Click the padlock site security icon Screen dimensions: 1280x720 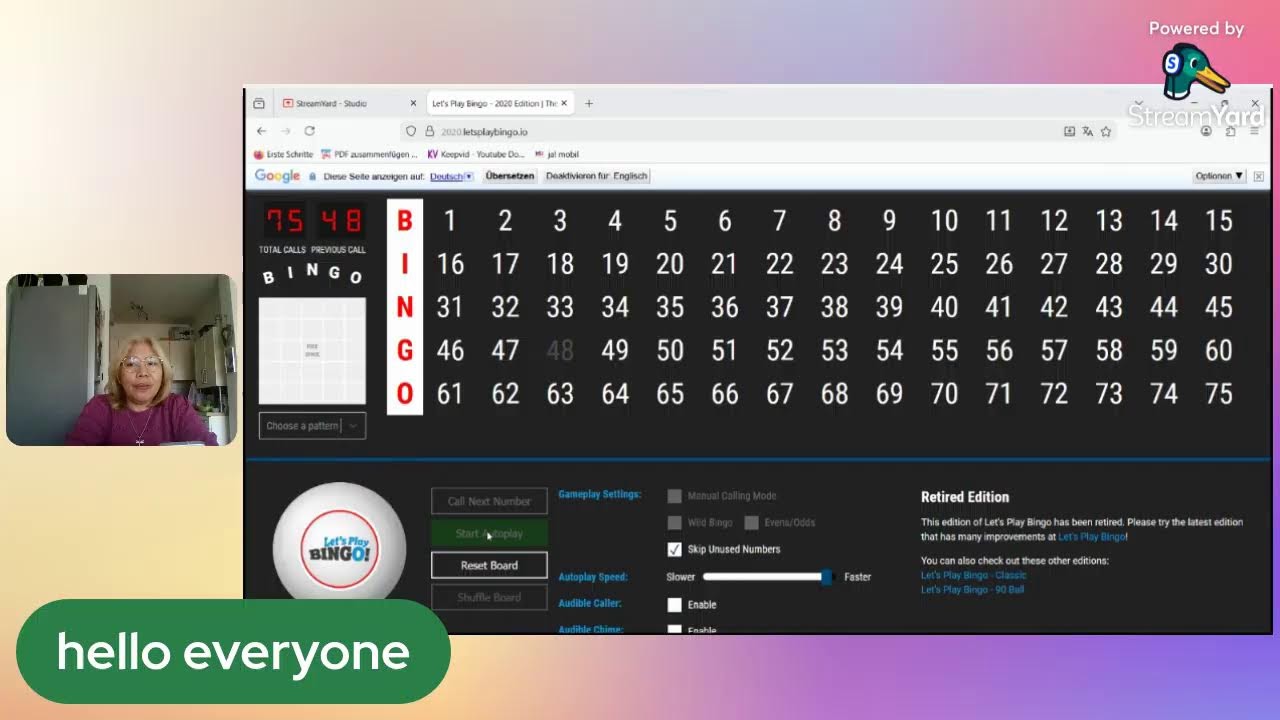click(x=430, y=131)
